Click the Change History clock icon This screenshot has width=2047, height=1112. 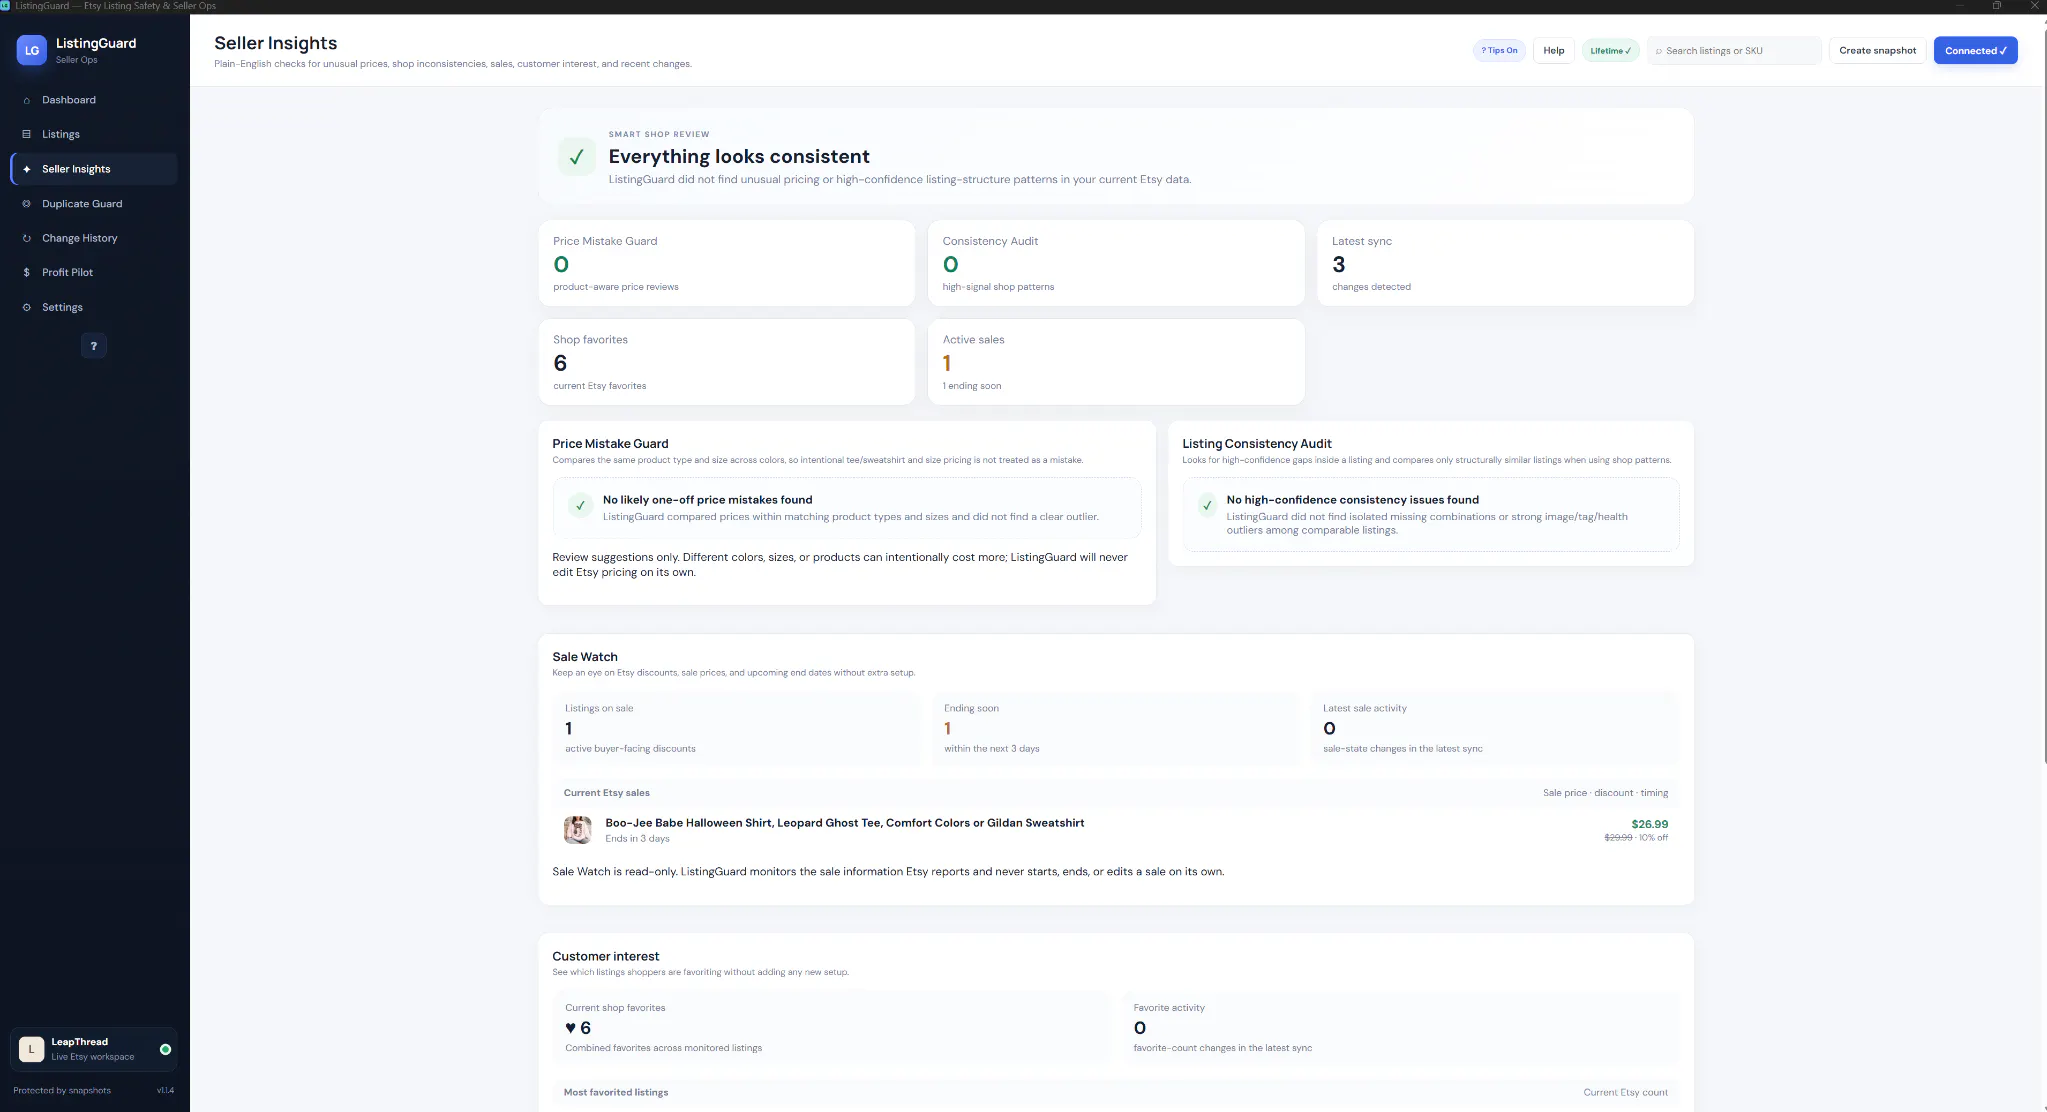[x=27, y=238]
